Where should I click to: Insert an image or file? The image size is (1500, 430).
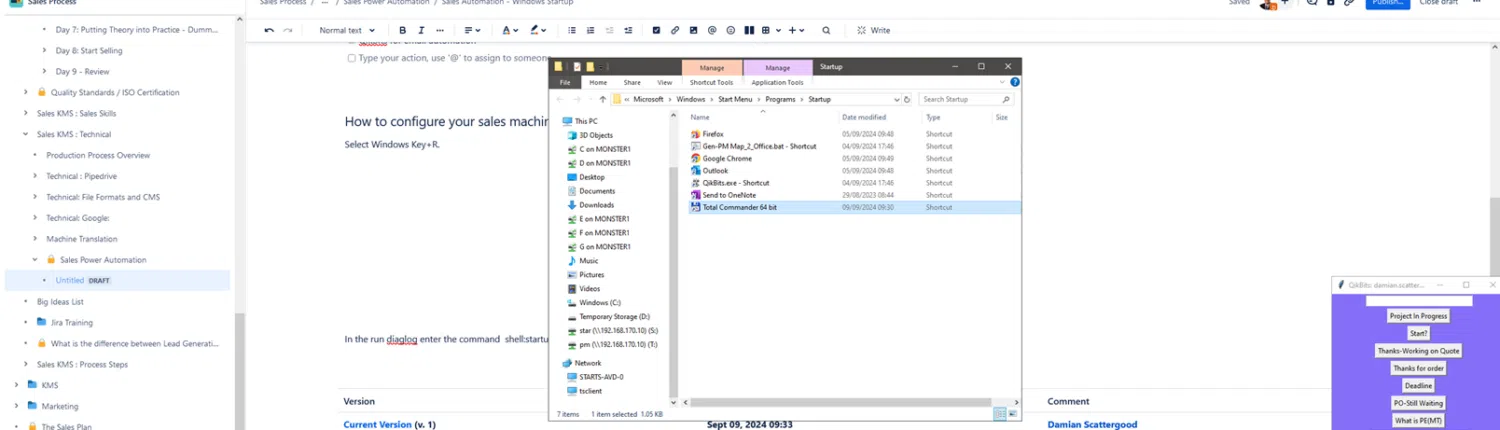tap(693, 31)
